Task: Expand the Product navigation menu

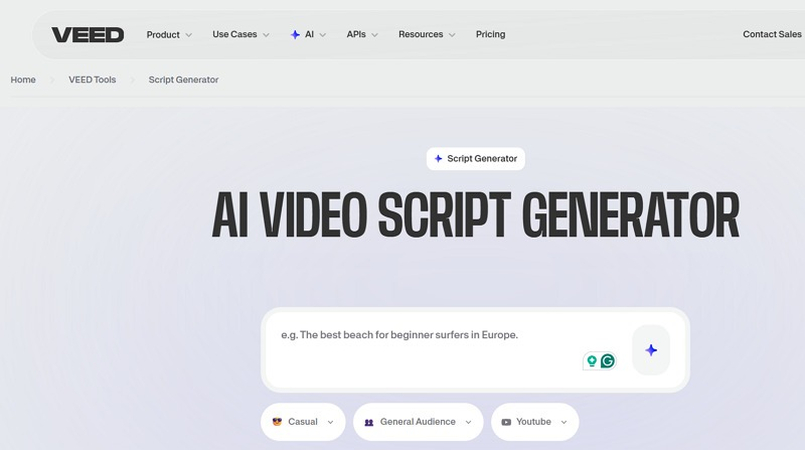Action: (x=169, y=35)
